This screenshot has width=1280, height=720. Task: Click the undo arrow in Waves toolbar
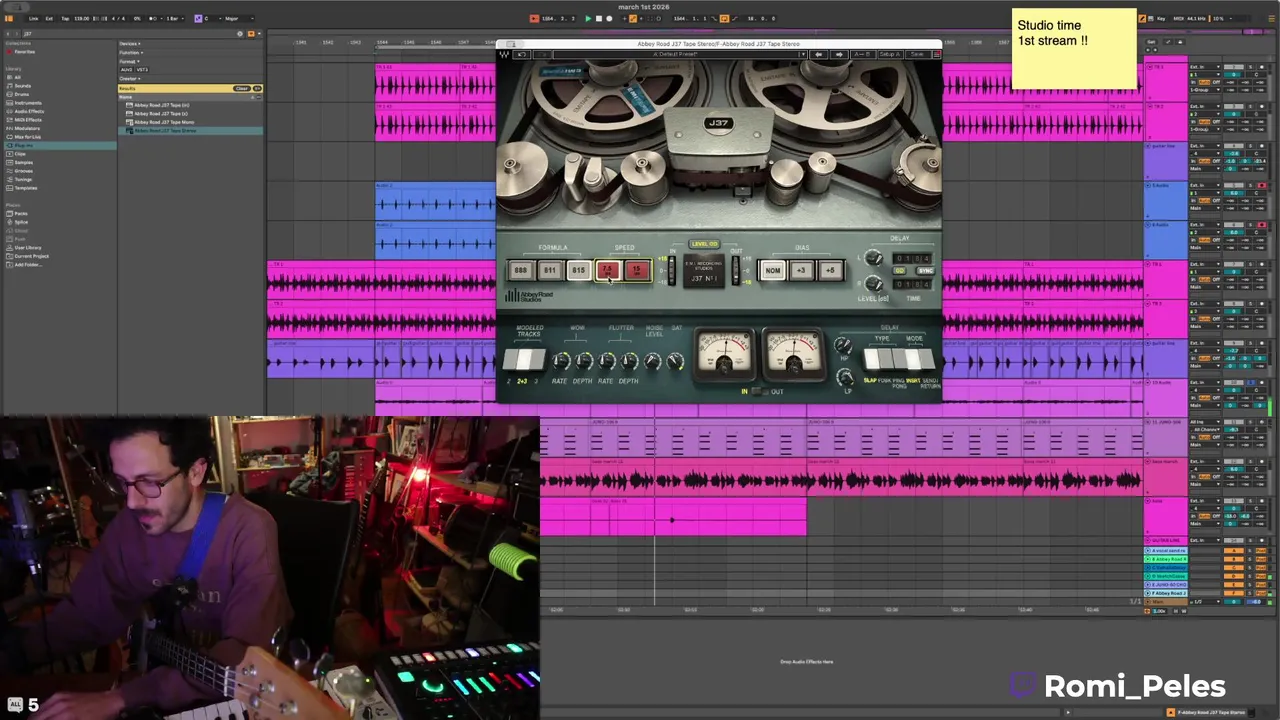pos(521,54)
